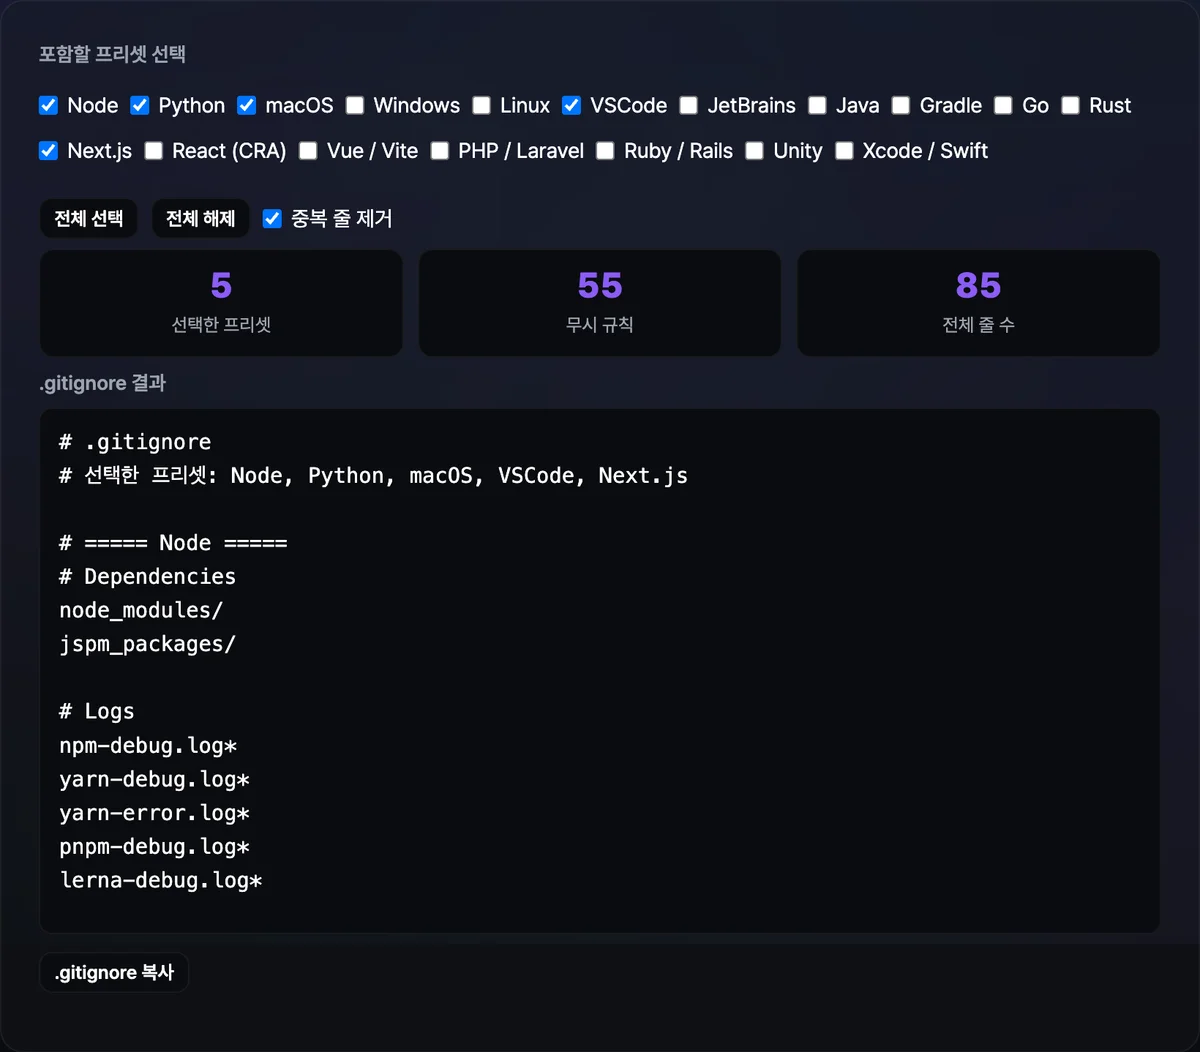Uncheck the Next.js preset checkbox
1200x1052 pixels.
coord(48,150)
